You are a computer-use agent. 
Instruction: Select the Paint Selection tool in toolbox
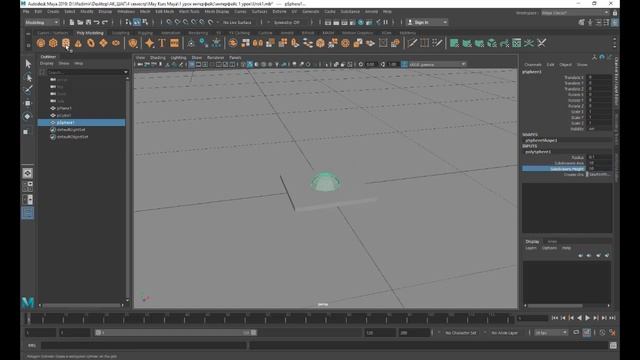pos(28,90)
